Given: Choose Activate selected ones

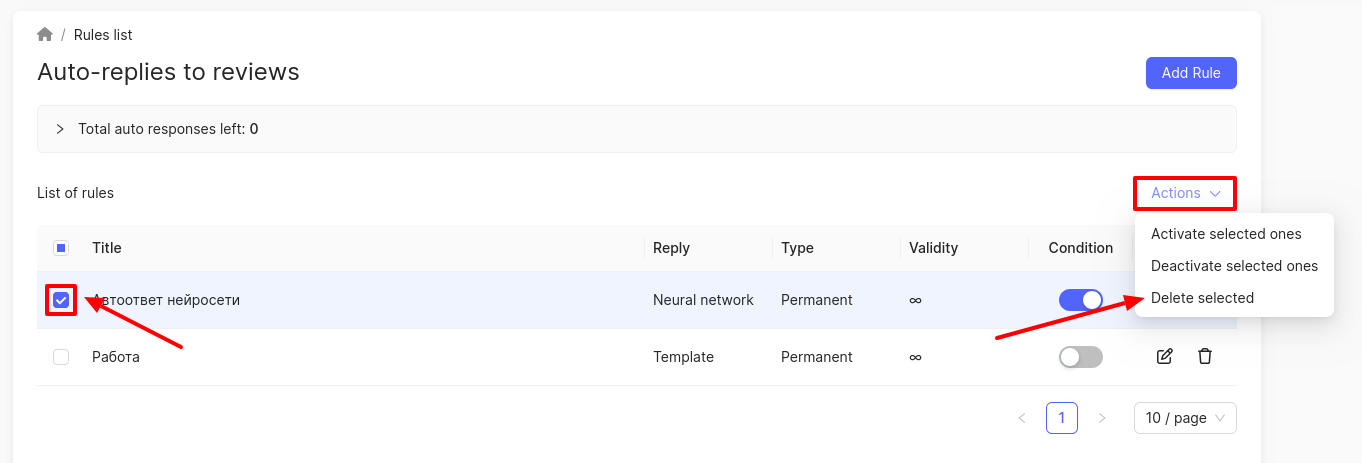Looking at the screenshot, I should 1226,234.
